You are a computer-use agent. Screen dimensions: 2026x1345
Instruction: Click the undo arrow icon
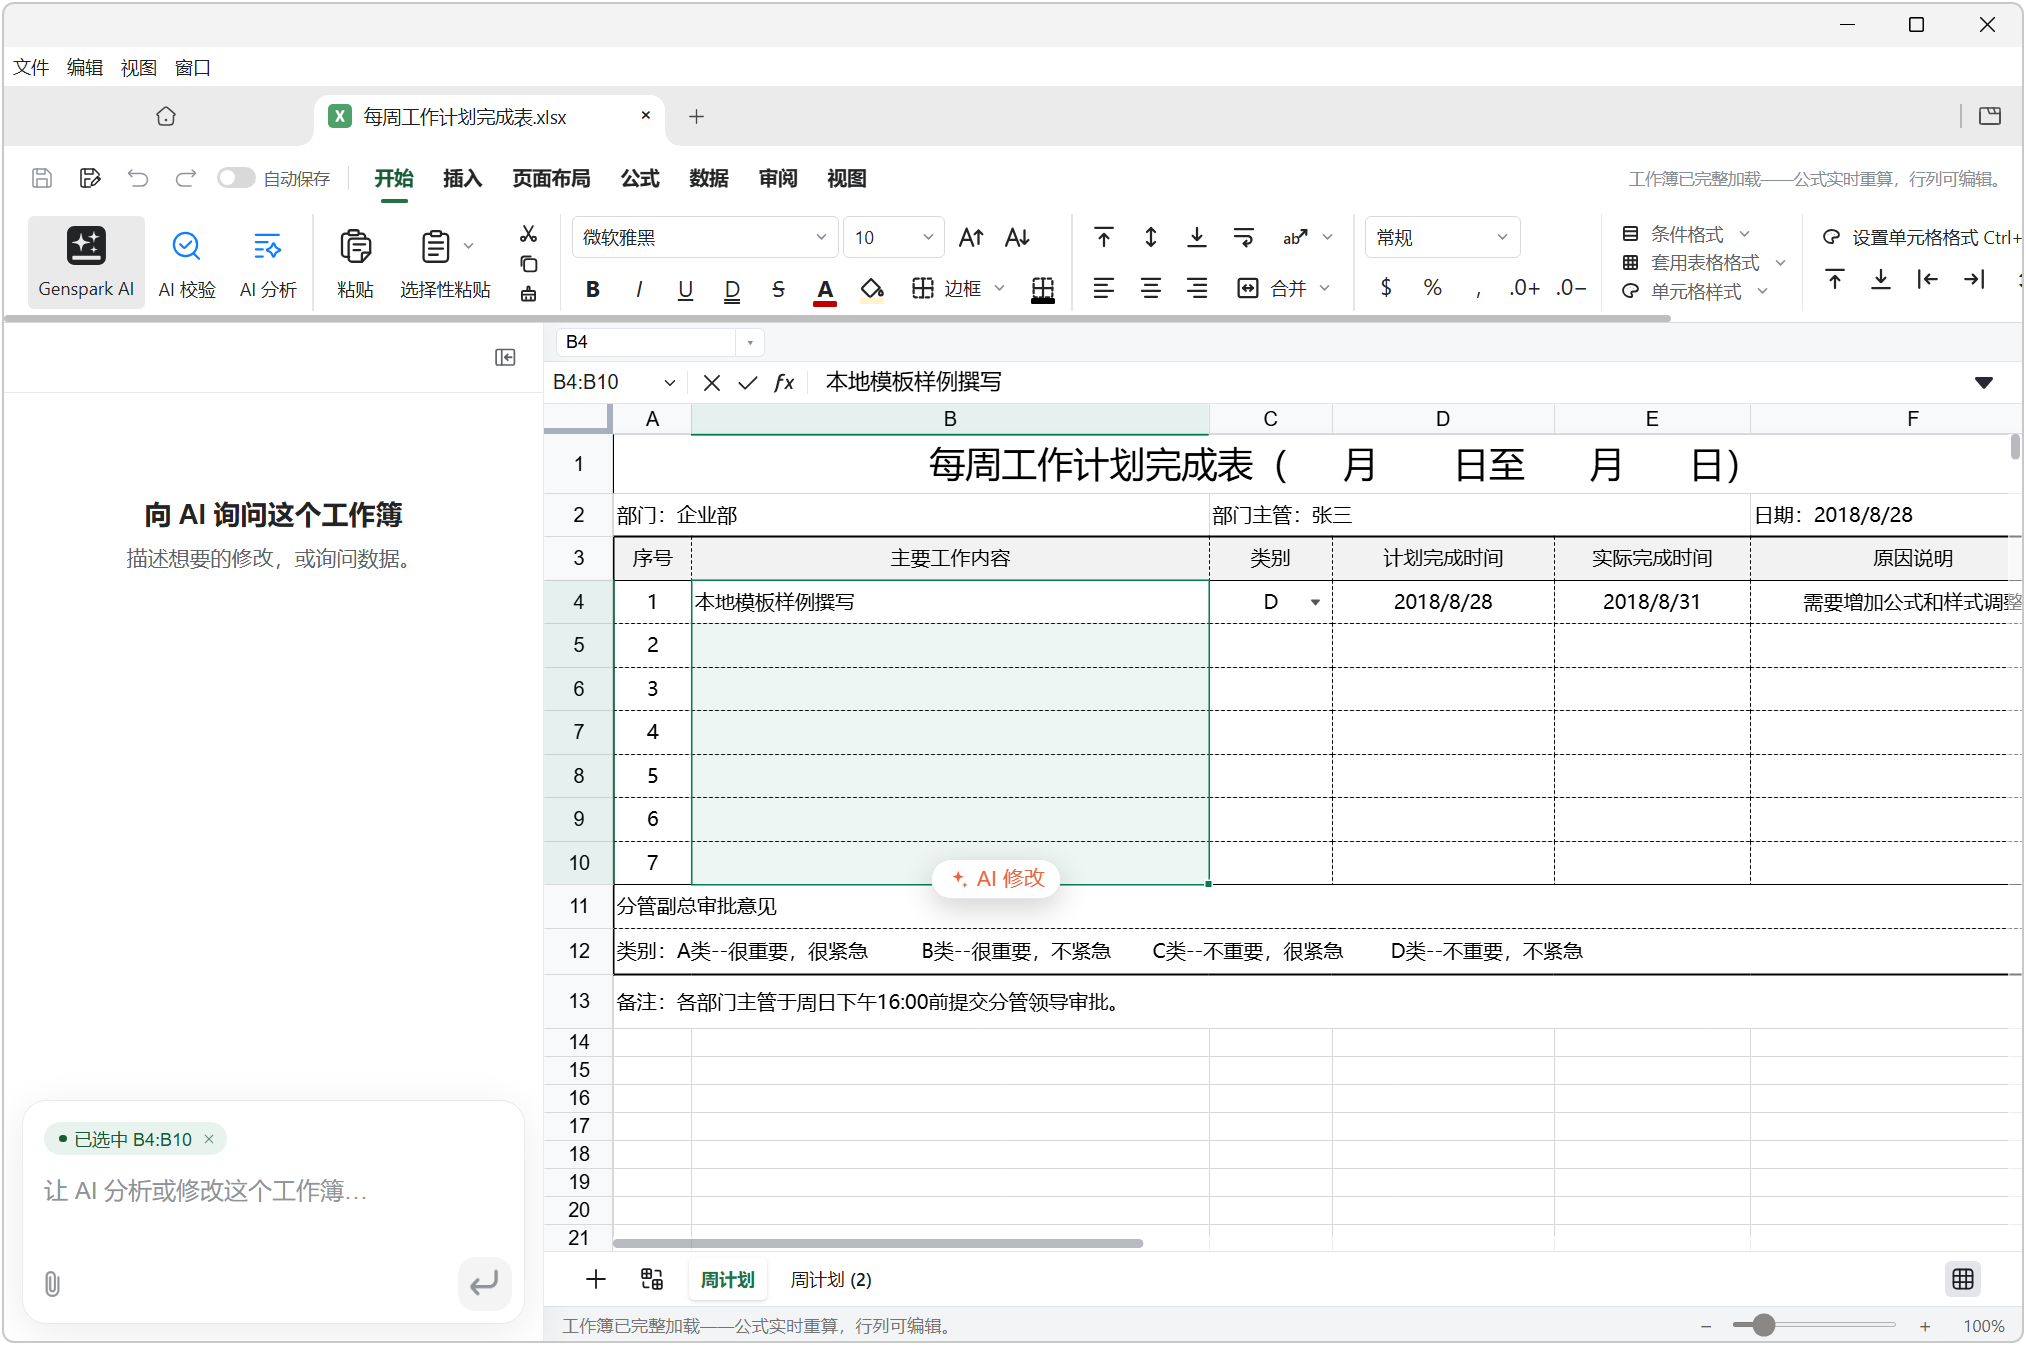pos(138,178)
